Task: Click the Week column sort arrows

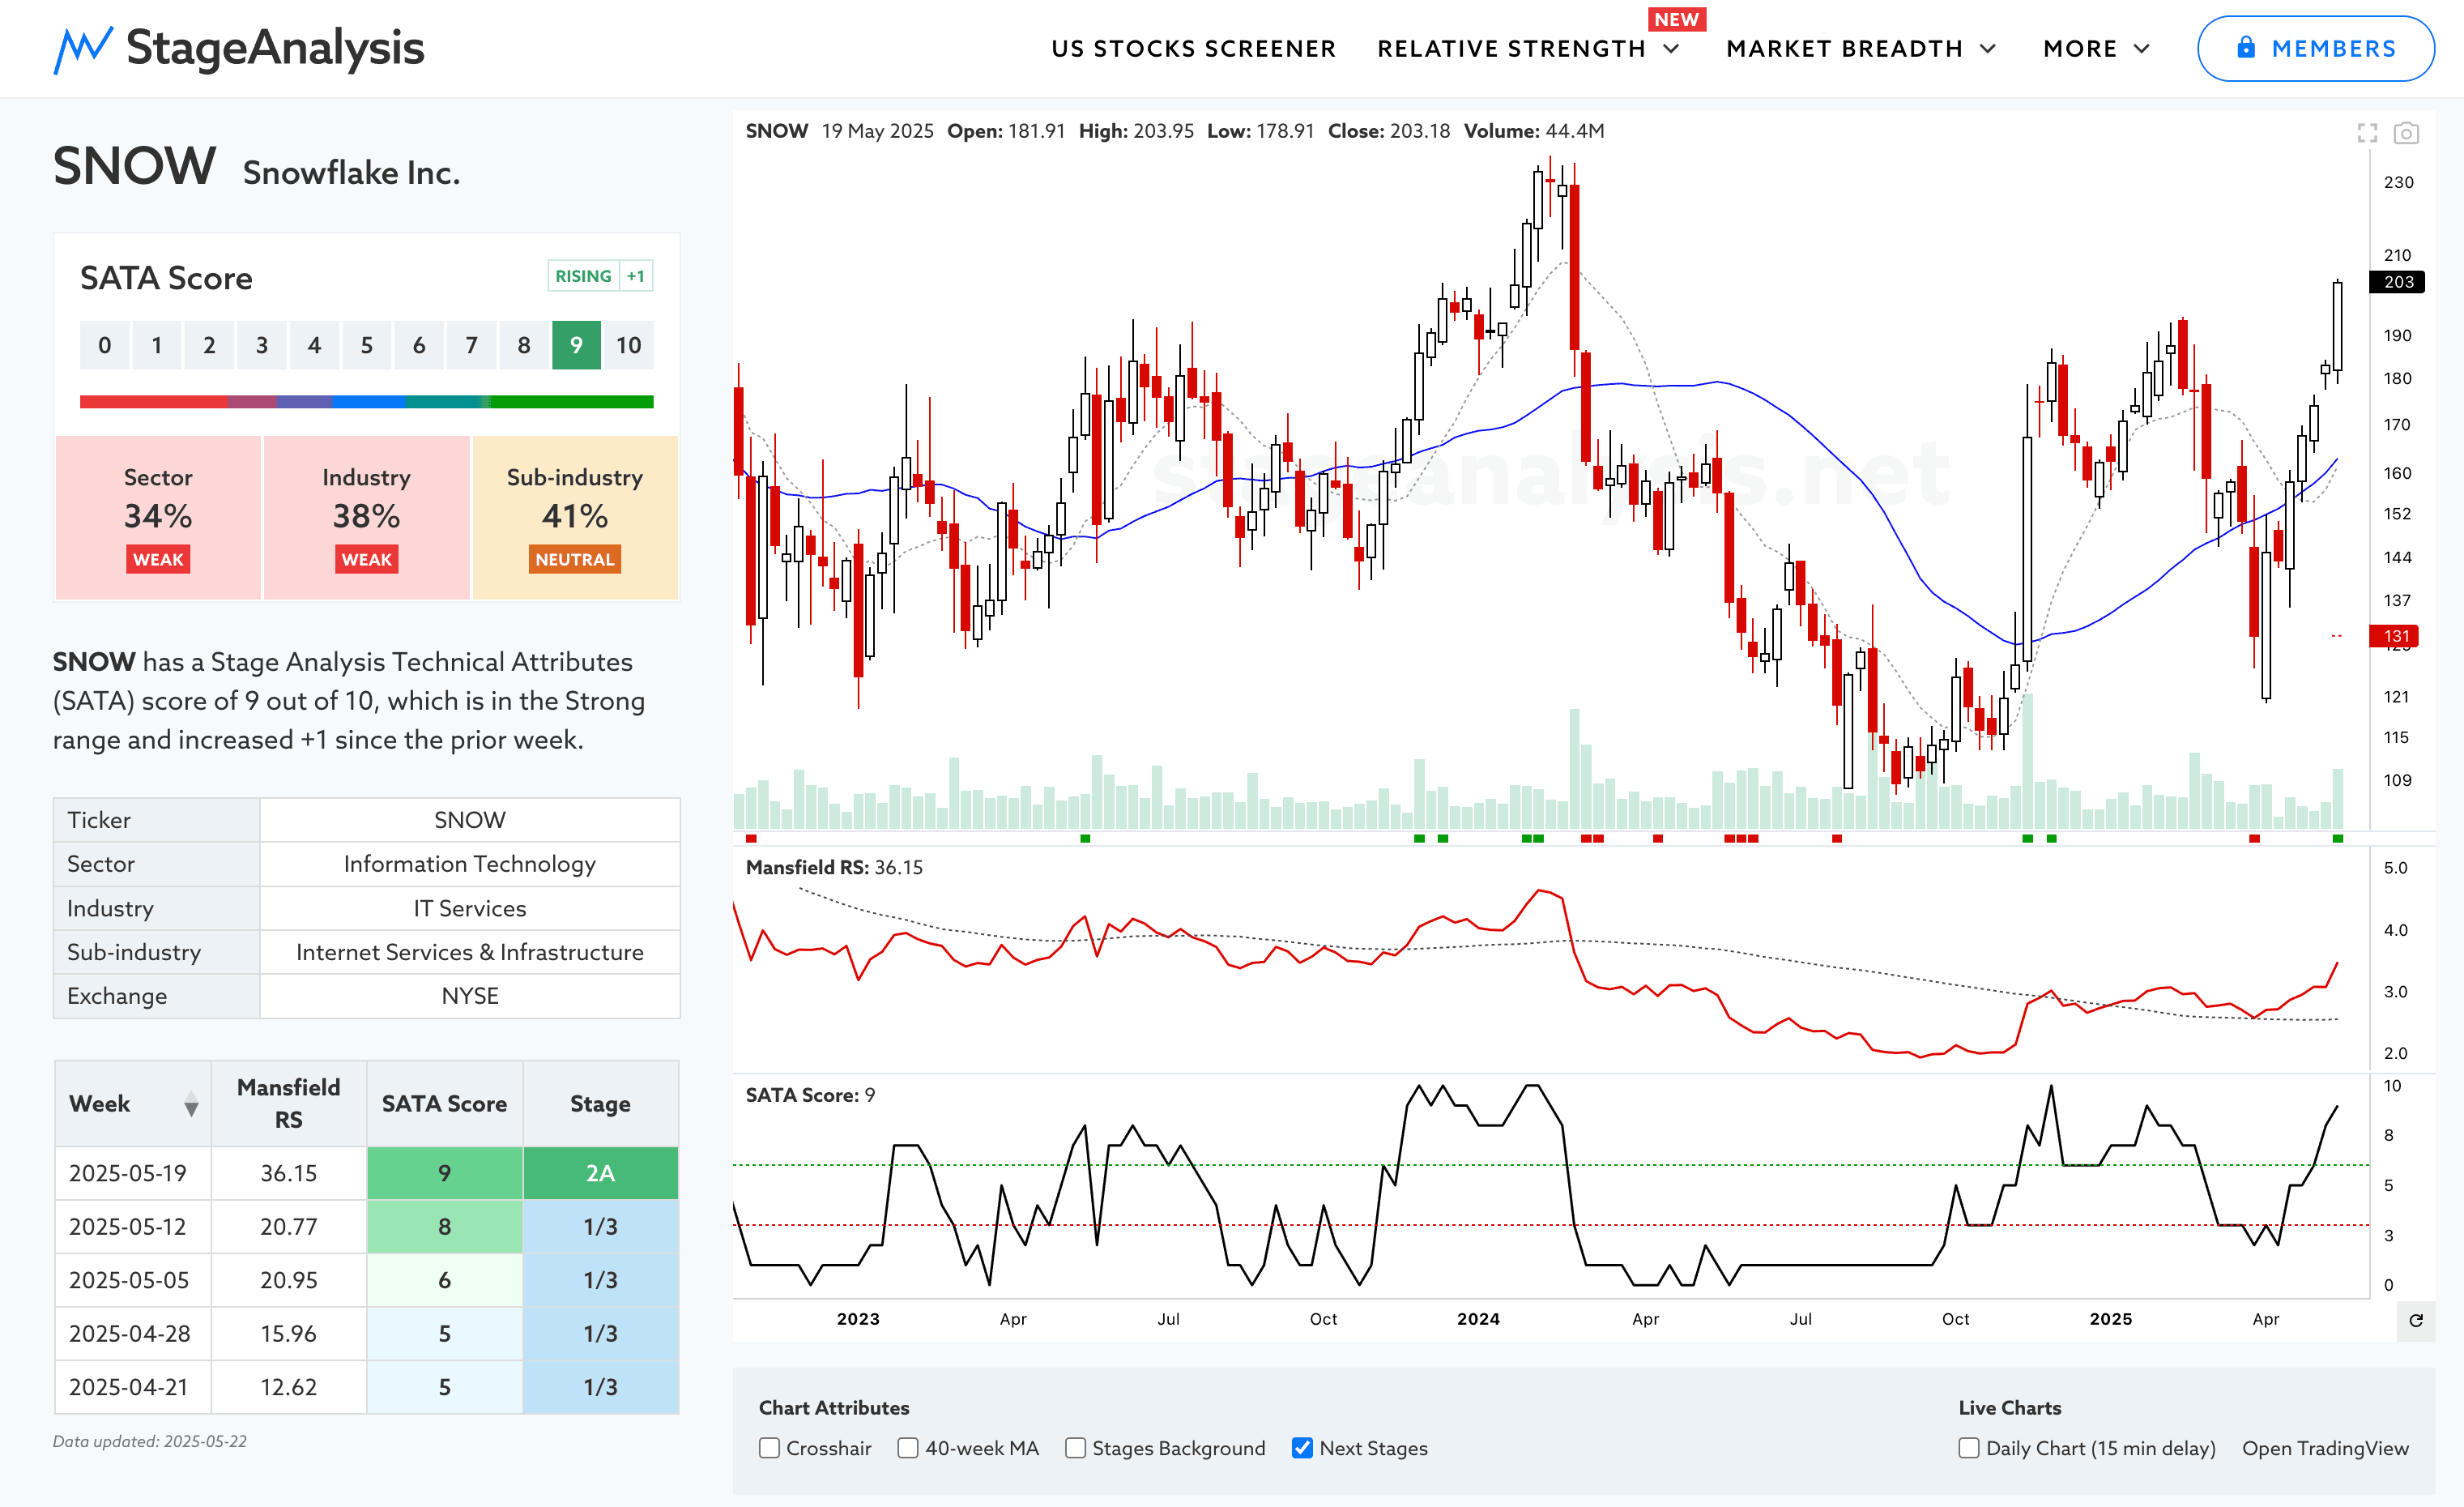Action: pos(191,1105)
